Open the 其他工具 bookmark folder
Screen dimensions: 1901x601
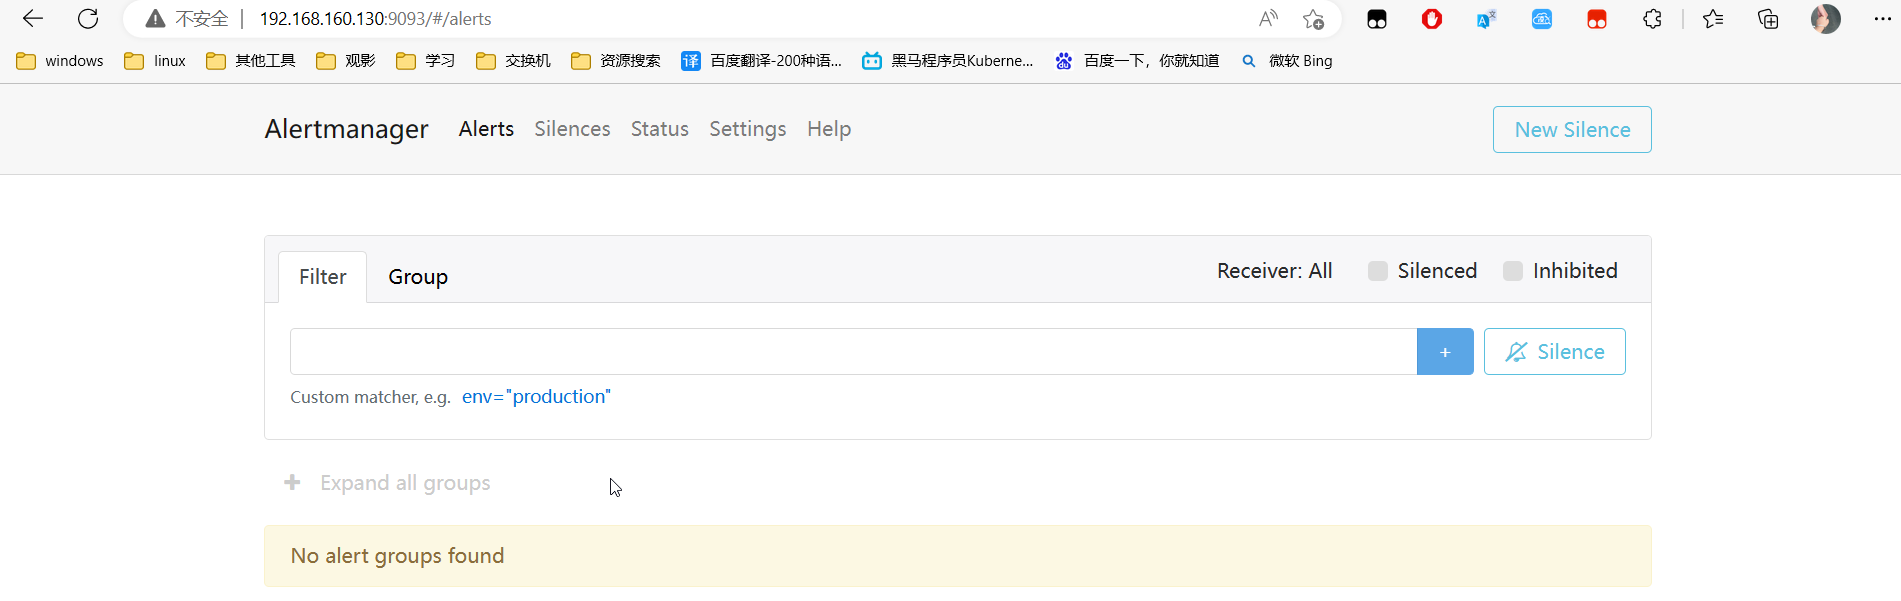click(251, 61)
